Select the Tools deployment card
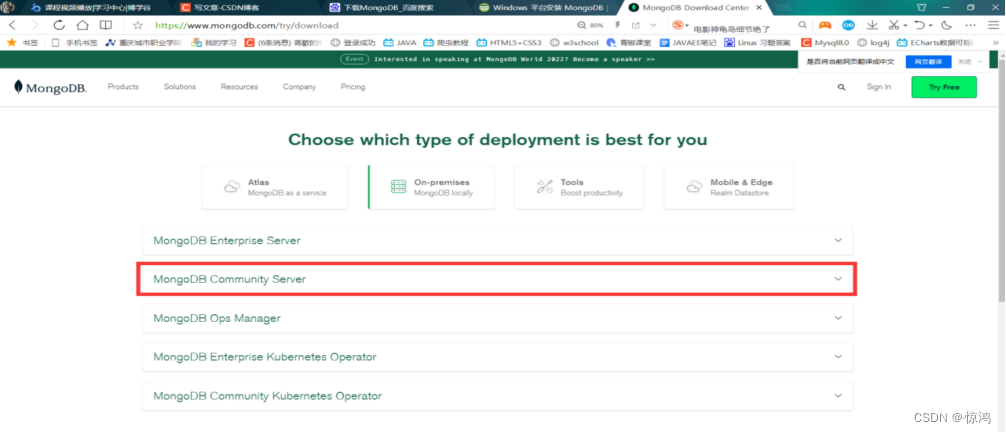The width and height of the screenshot is (1006, 433). pos(579,187)
